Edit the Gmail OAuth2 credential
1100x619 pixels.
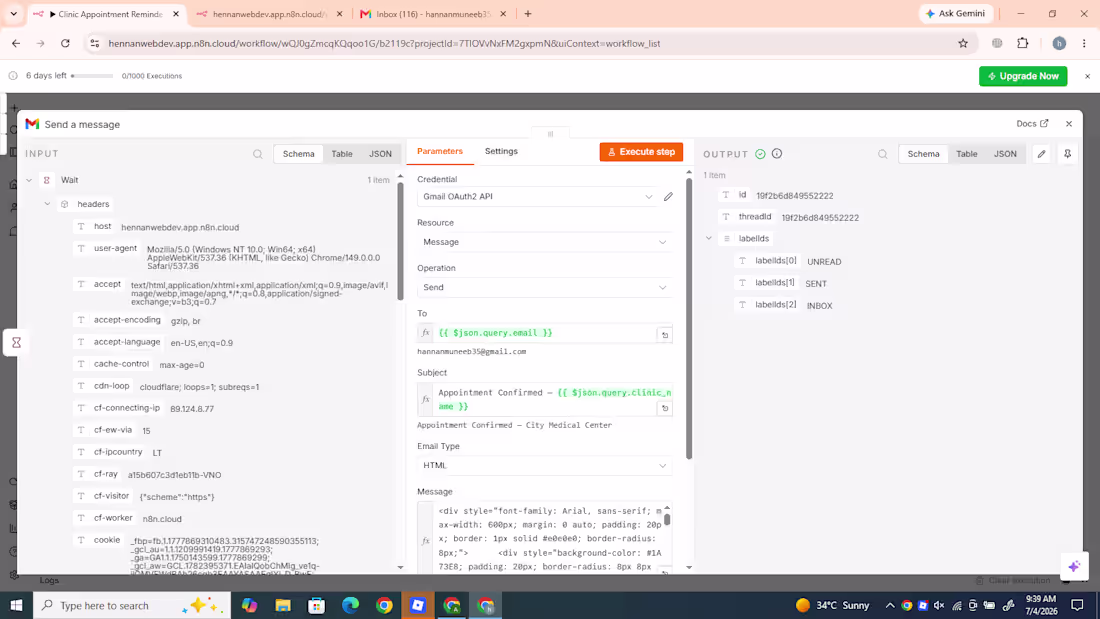668,197
